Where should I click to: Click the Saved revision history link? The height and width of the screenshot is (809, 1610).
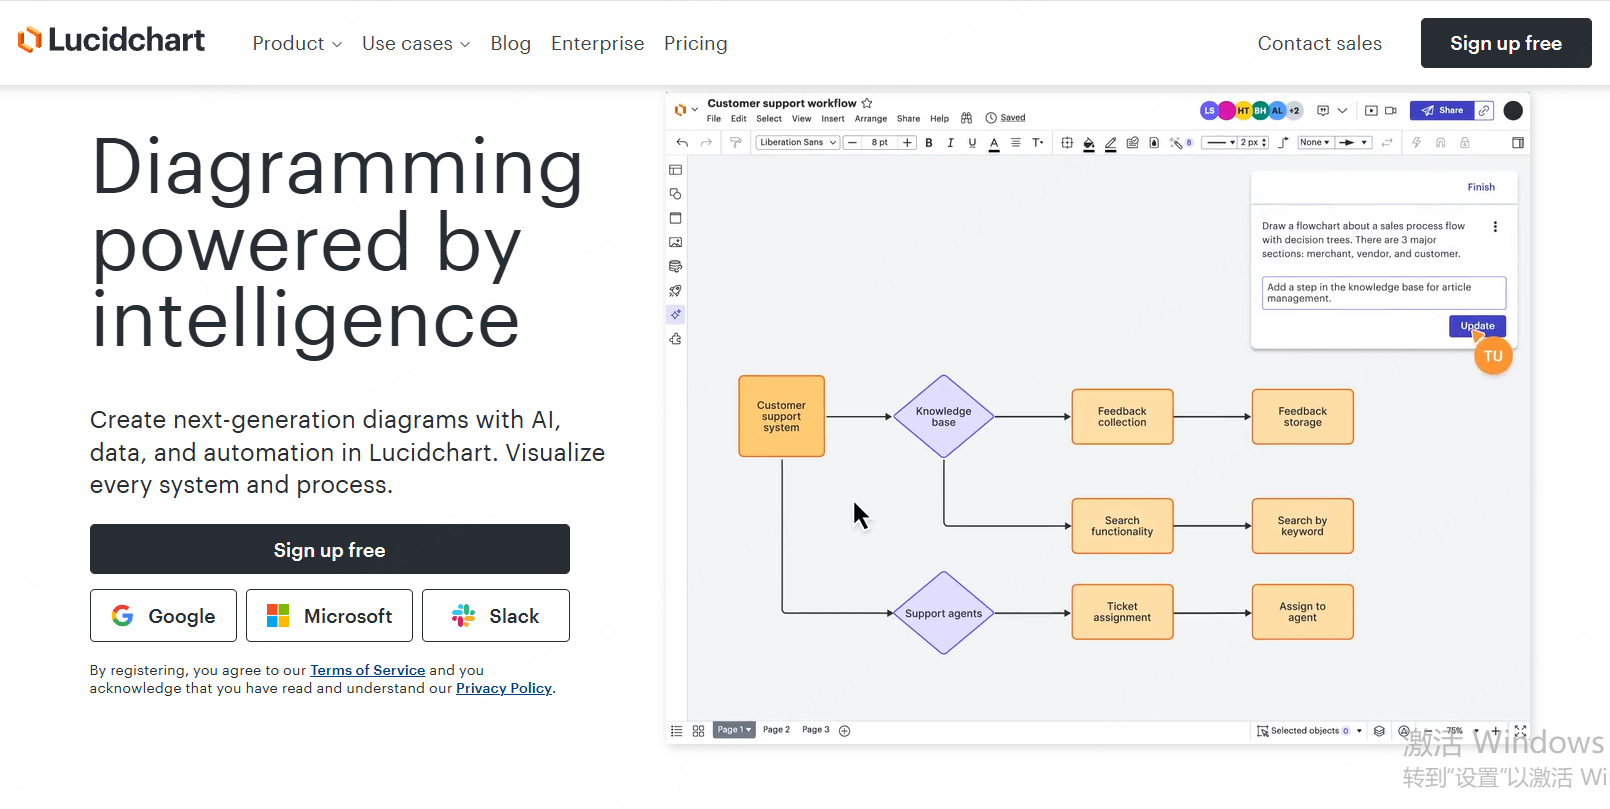(x=1013, y=118)
